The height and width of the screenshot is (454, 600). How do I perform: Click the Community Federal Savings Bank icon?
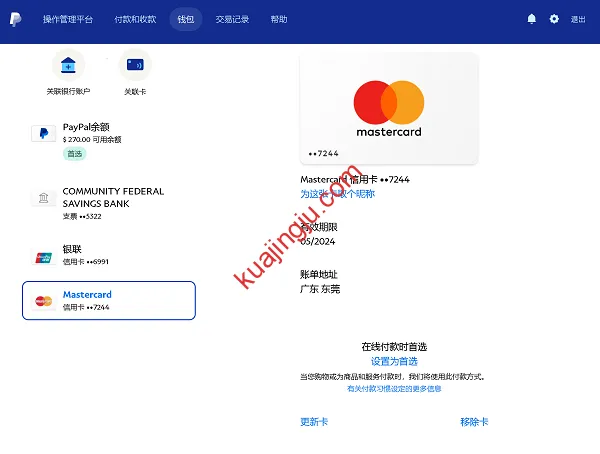43,197
